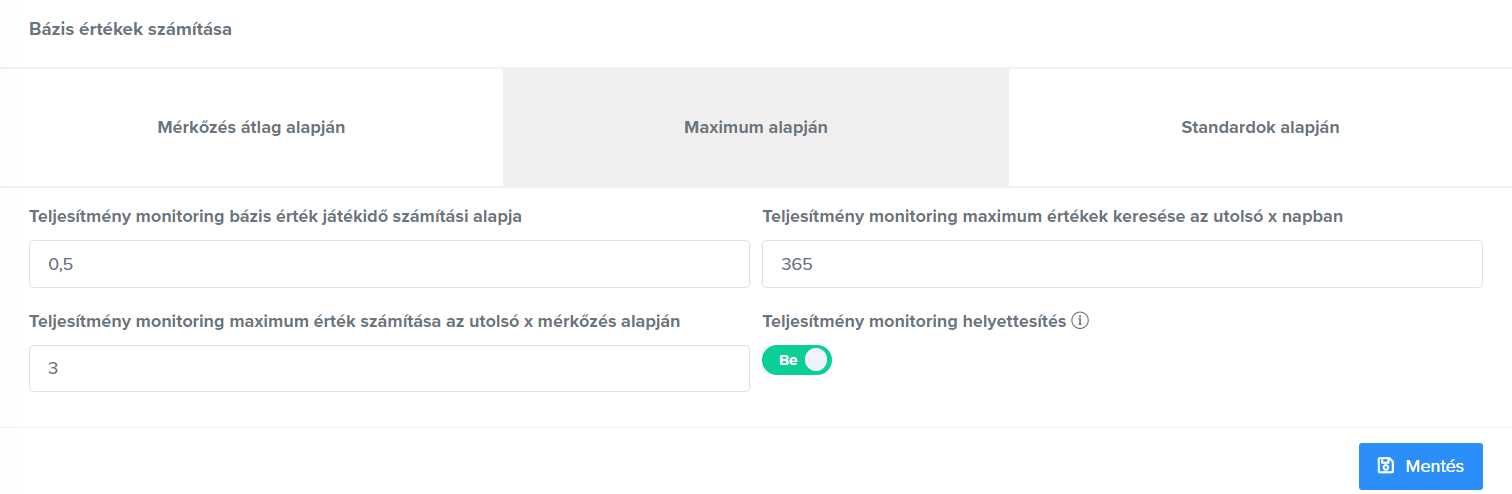This screenshot has width=1512, height=494.
Task: Click the Bázis értékek számítása heading
Action: tap(130, 30)
